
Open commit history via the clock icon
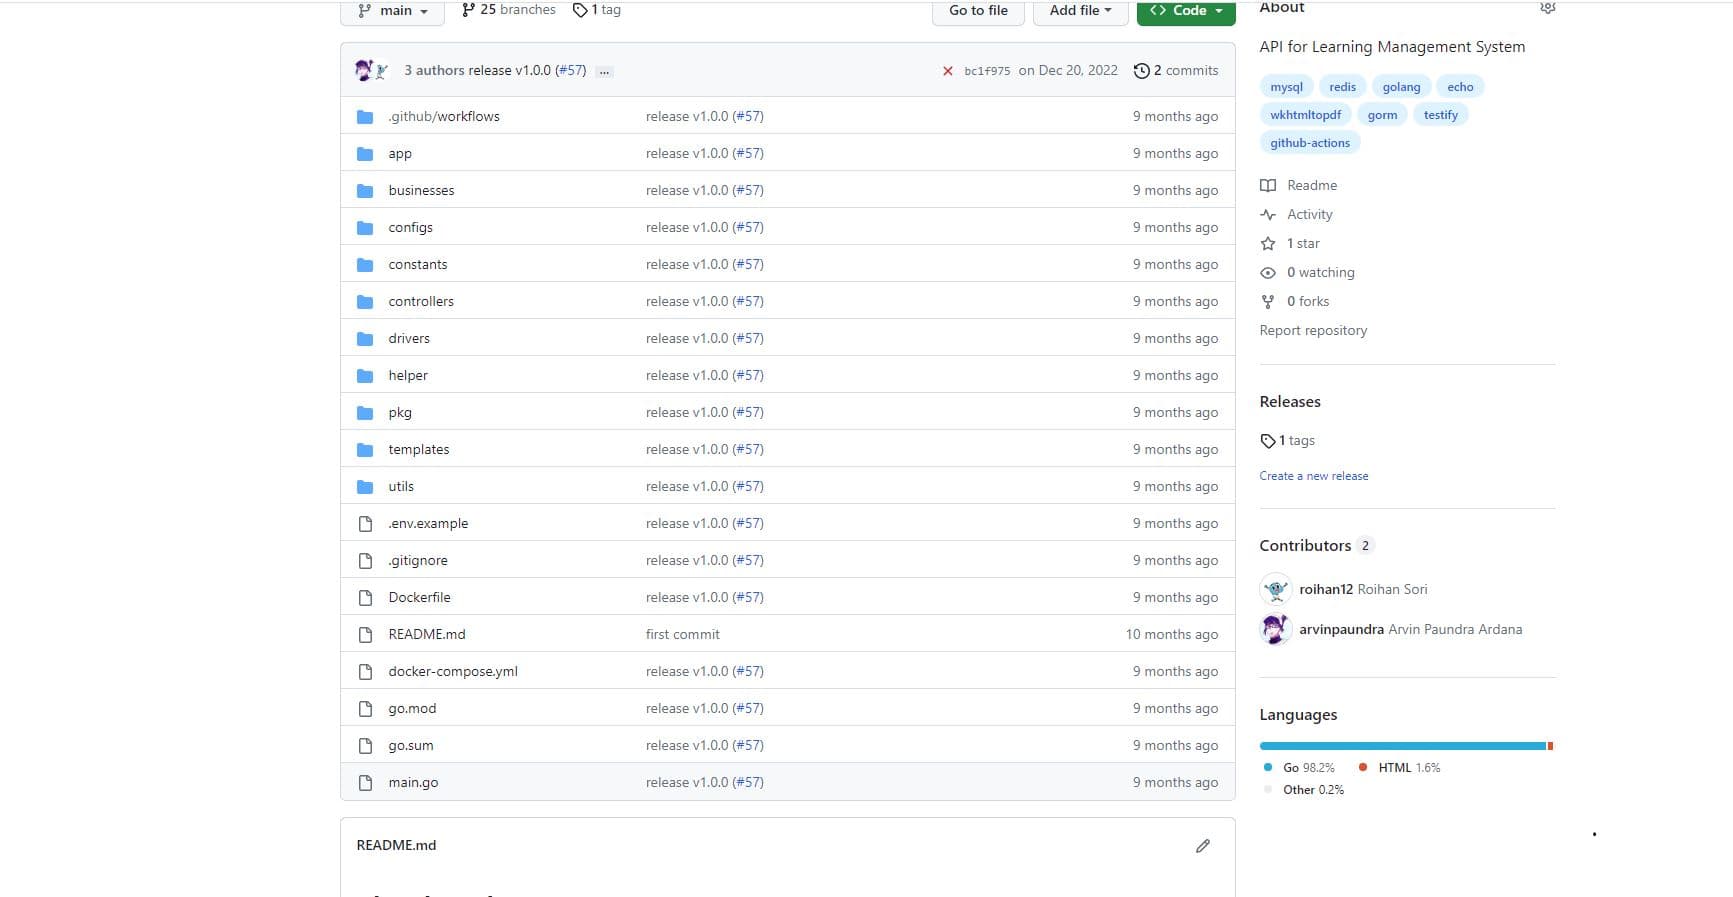point(1141,71)
